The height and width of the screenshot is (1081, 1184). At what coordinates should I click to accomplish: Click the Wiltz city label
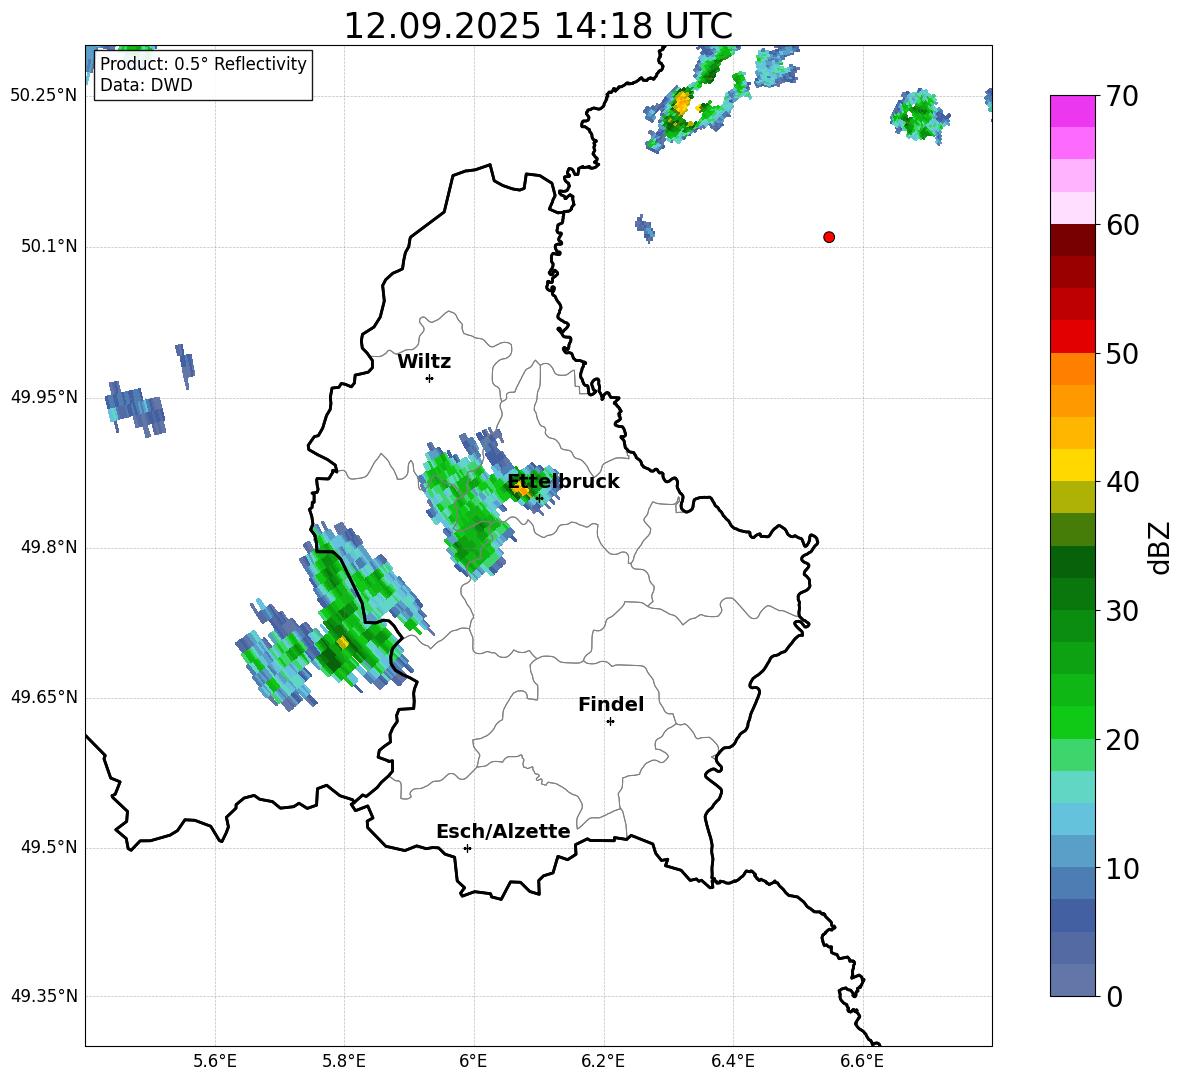[x=424, y=361]
